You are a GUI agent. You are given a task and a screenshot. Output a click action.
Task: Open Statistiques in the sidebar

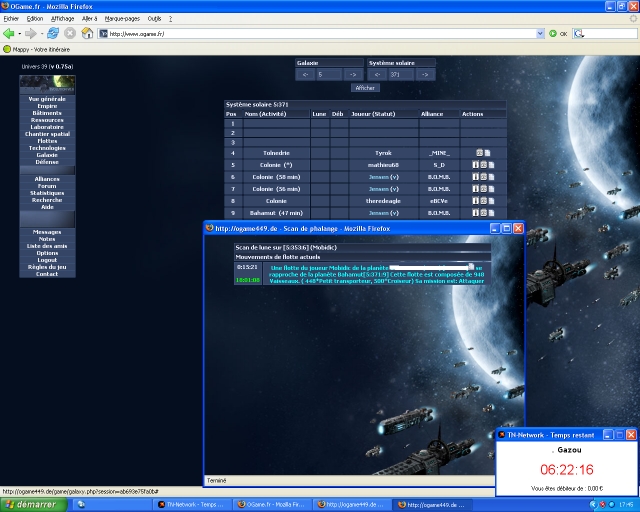point(47,193)
